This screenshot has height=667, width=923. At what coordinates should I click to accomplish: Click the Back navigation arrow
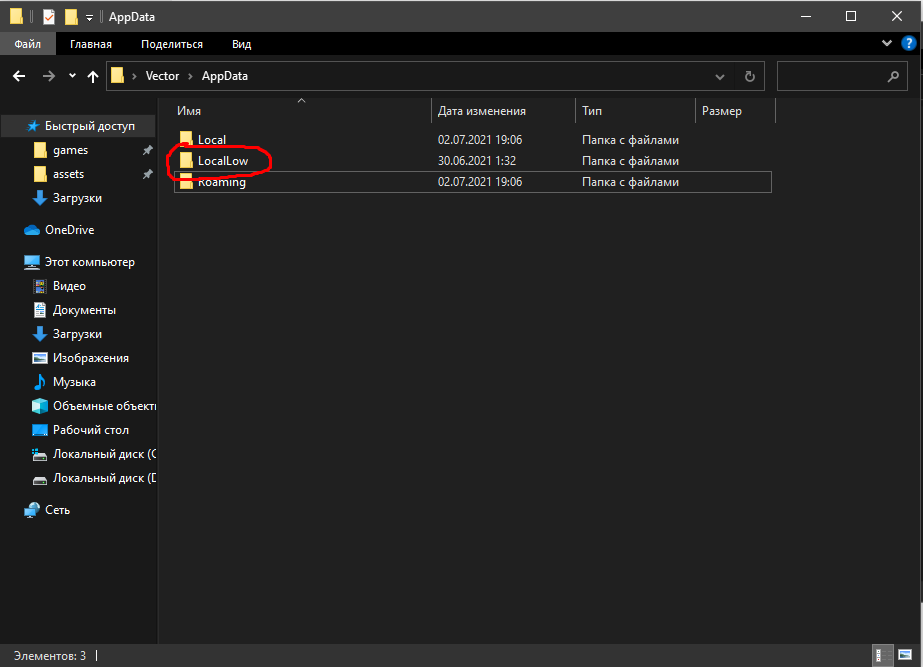[x=18, y=76]
